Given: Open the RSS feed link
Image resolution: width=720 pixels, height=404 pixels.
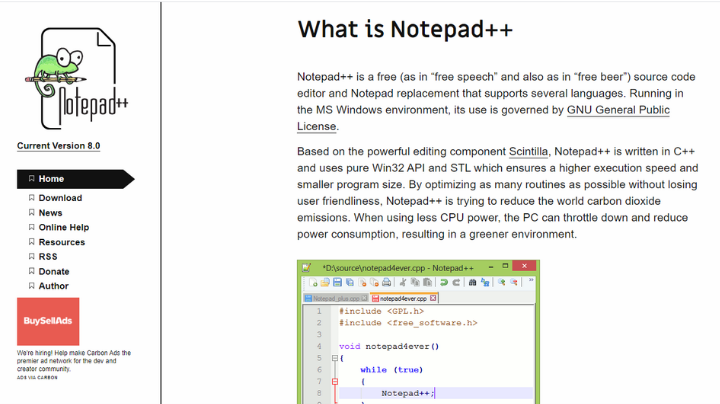Looking at the screenshot, I should click(48, 257).
